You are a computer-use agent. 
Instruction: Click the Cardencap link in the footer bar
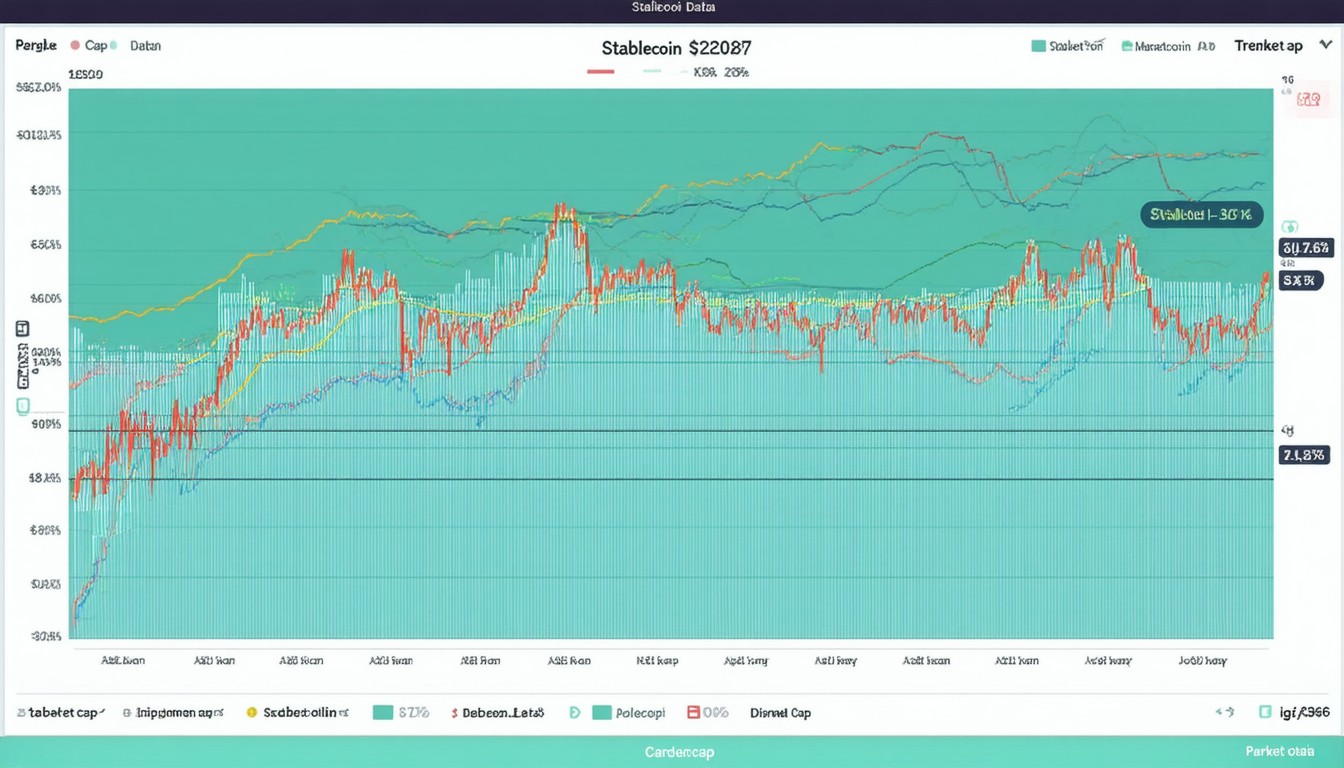(x=679, y=752)
